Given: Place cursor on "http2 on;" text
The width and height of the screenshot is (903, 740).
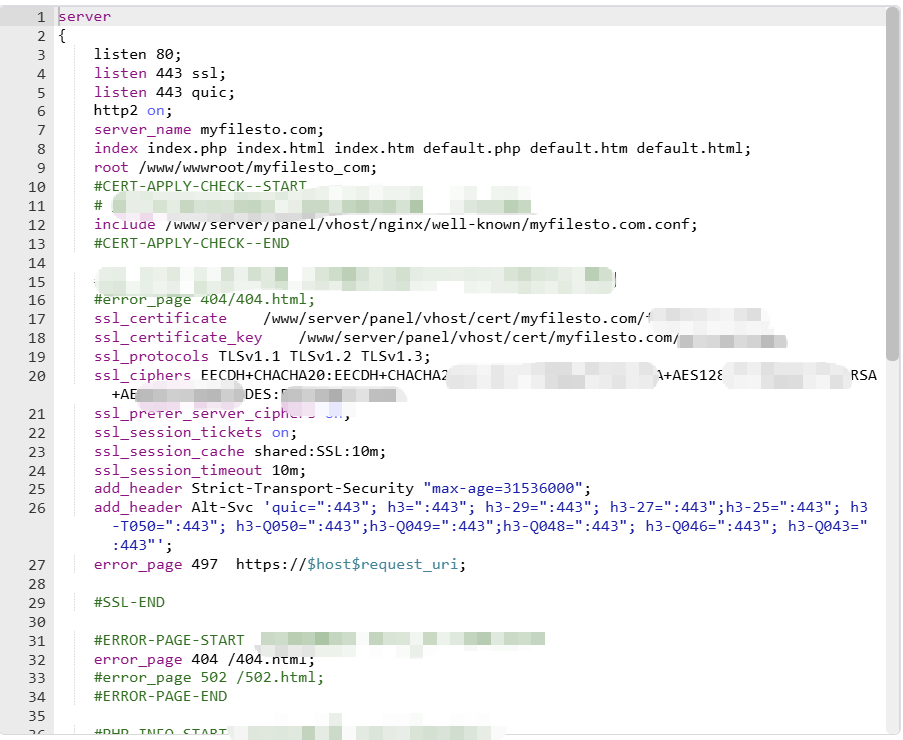Looking at the screenshot, I should click(133, 111).
